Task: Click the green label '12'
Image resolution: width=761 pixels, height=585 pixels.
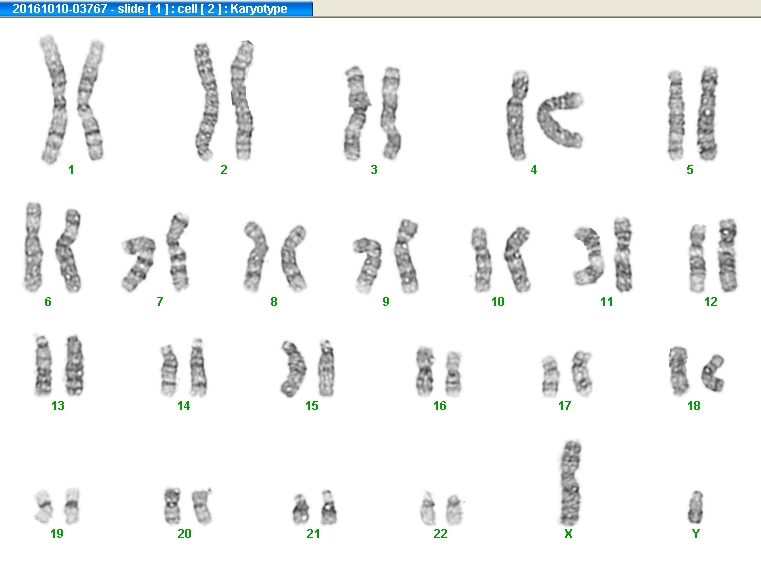Action: point(711,302)
